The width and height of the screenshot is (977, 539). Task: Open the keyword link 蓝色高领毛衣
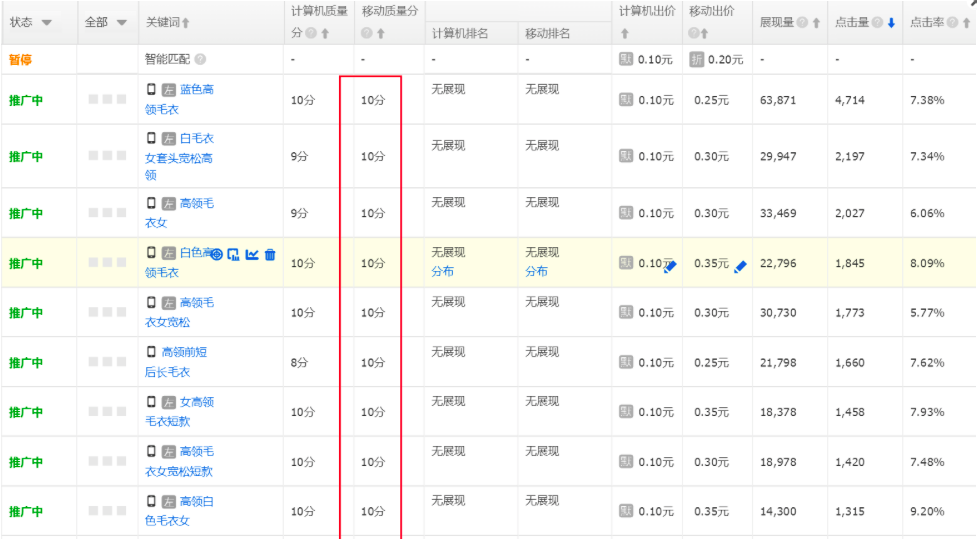click(x=195, y=90)
